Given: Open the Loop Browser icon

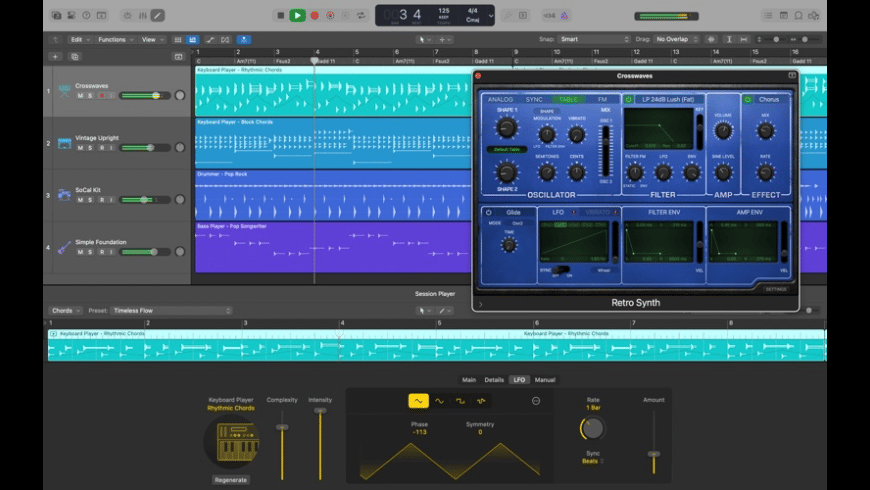Looking at the screenshot, I should [798, 16].
